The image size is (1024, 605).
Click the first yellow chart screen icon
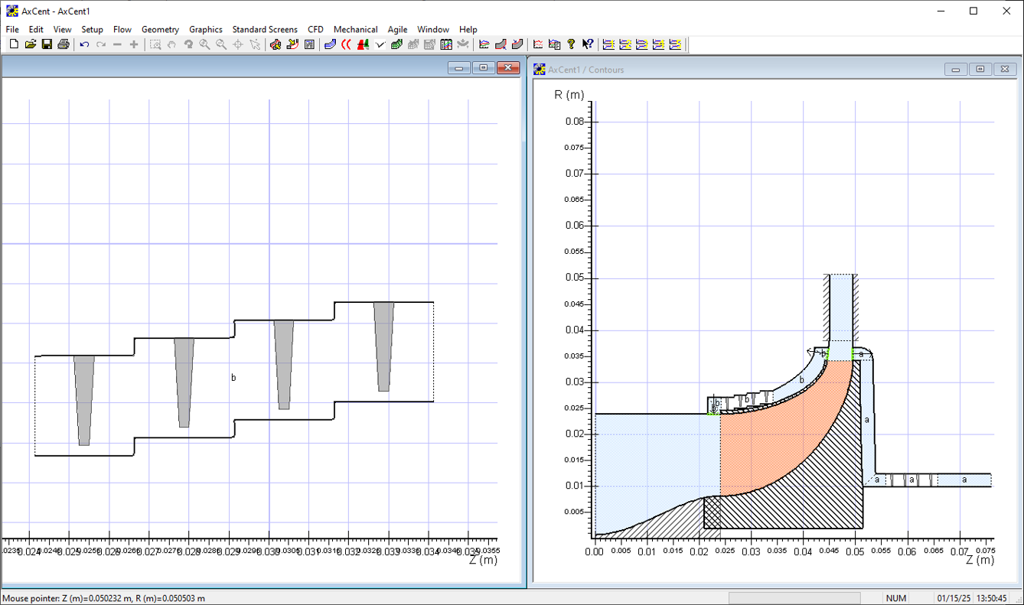point(609,44)
